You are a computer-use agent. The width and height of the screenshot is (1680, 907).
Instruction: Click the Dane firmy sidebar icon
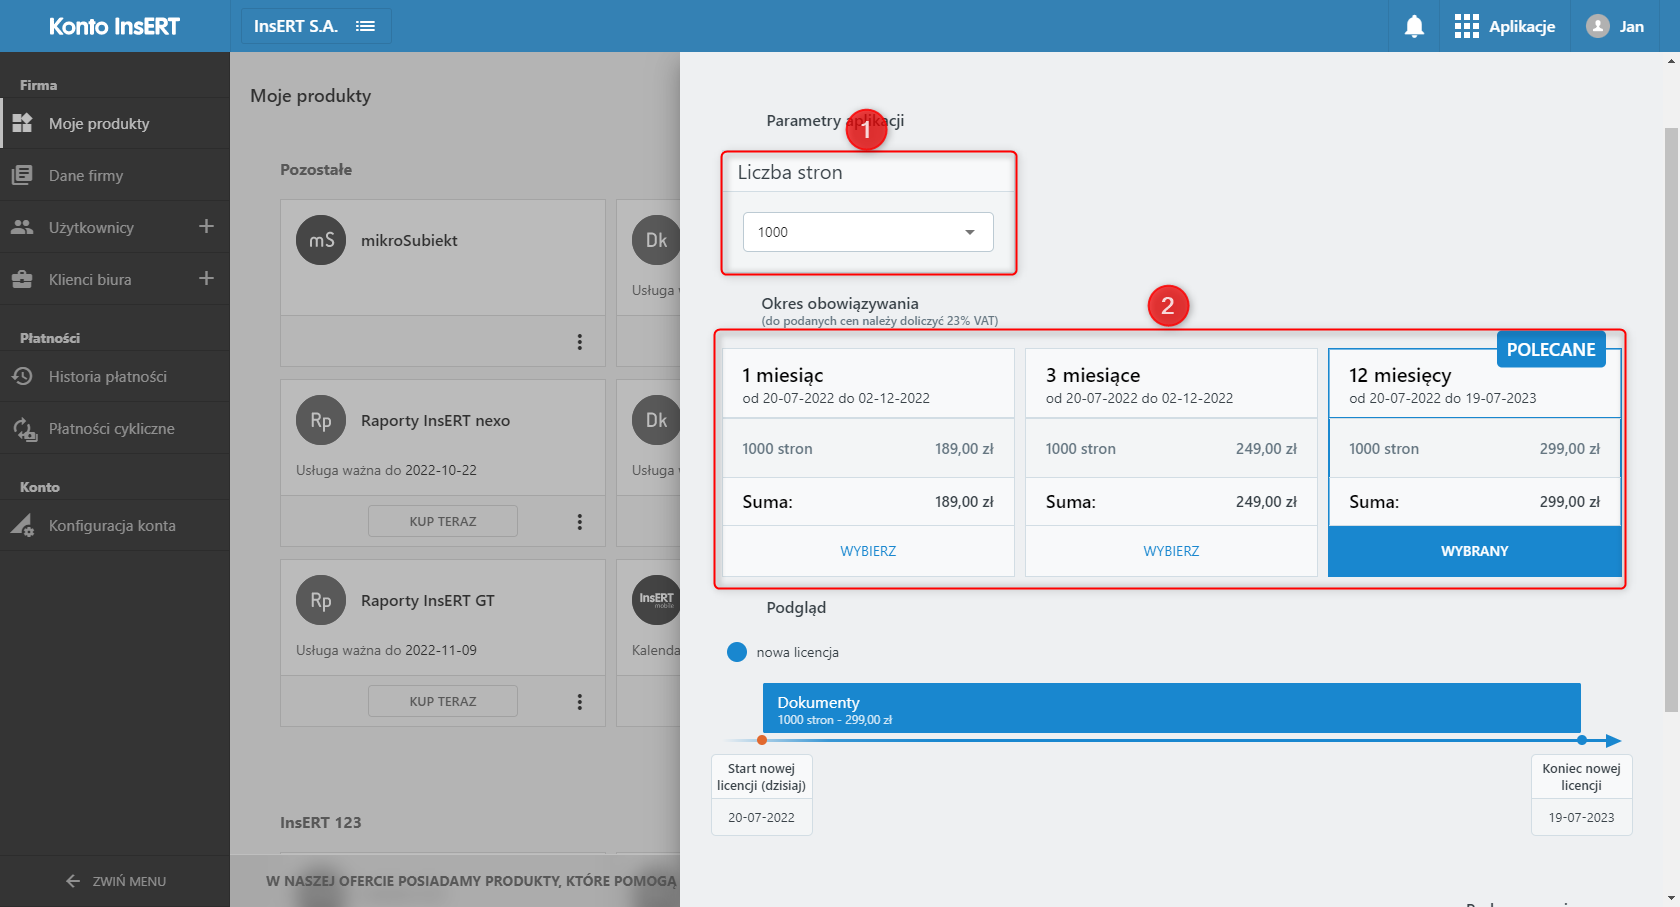[x=22, y=175]
